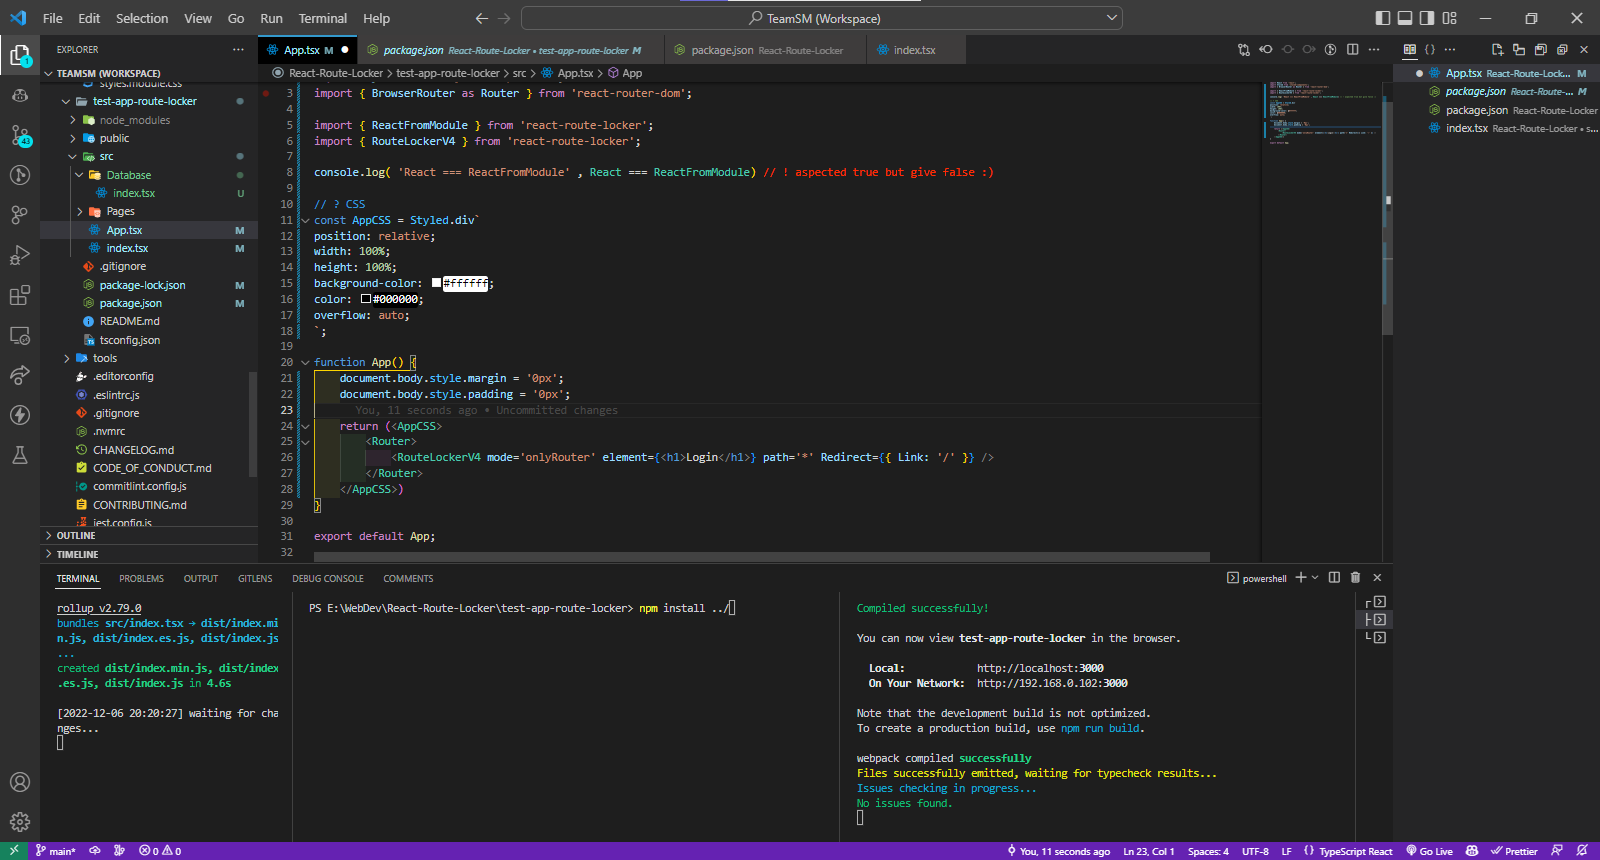The width and height of the screenshot is (1600, 860).
Task: Close the terminal panel with X
Action: tap(1377, 577)
